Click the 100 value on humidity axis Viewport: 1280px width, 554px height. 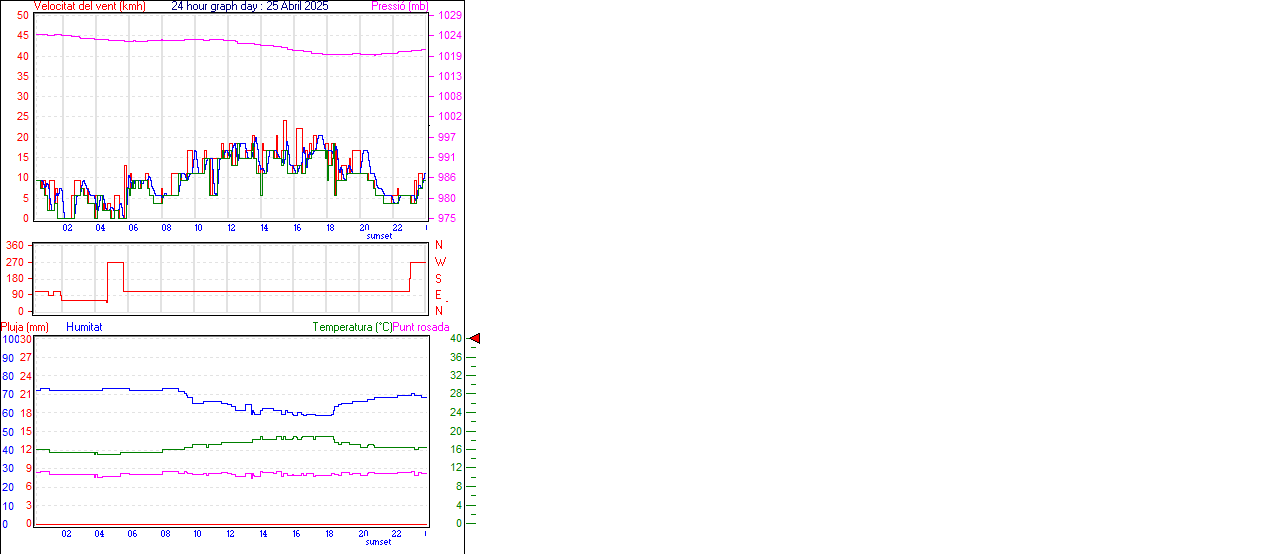[9, 339]
